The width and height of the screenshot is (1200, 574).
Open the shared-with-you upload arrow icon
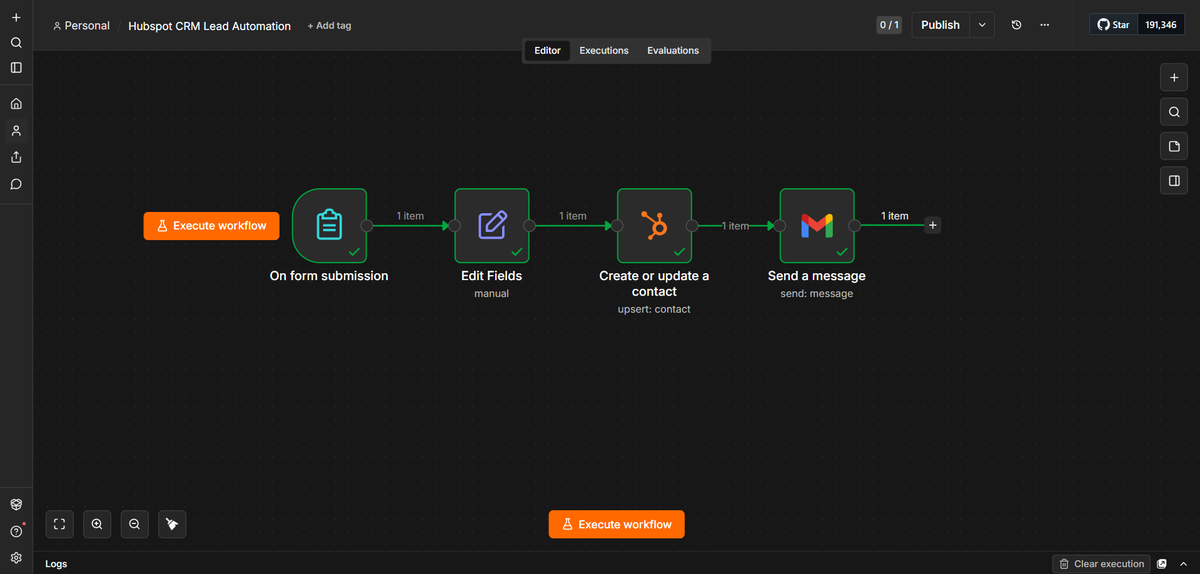click(x=16, y=157)
